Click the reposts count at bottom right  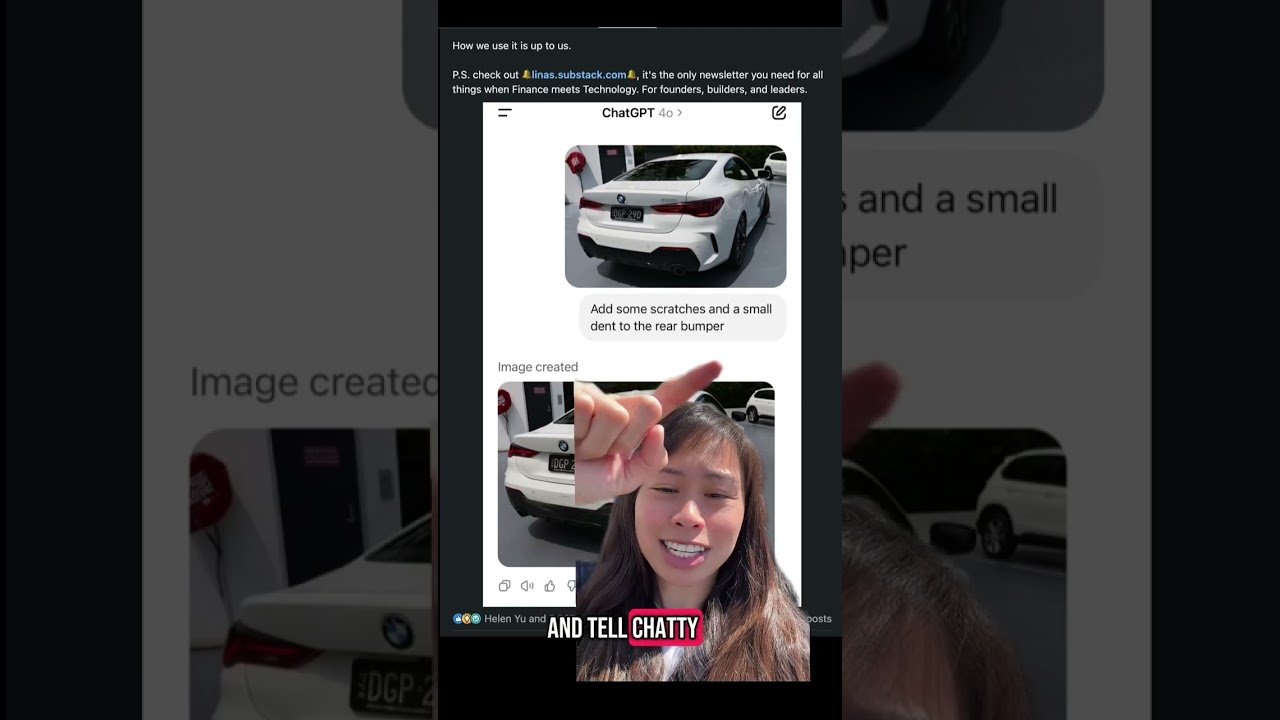818,619
